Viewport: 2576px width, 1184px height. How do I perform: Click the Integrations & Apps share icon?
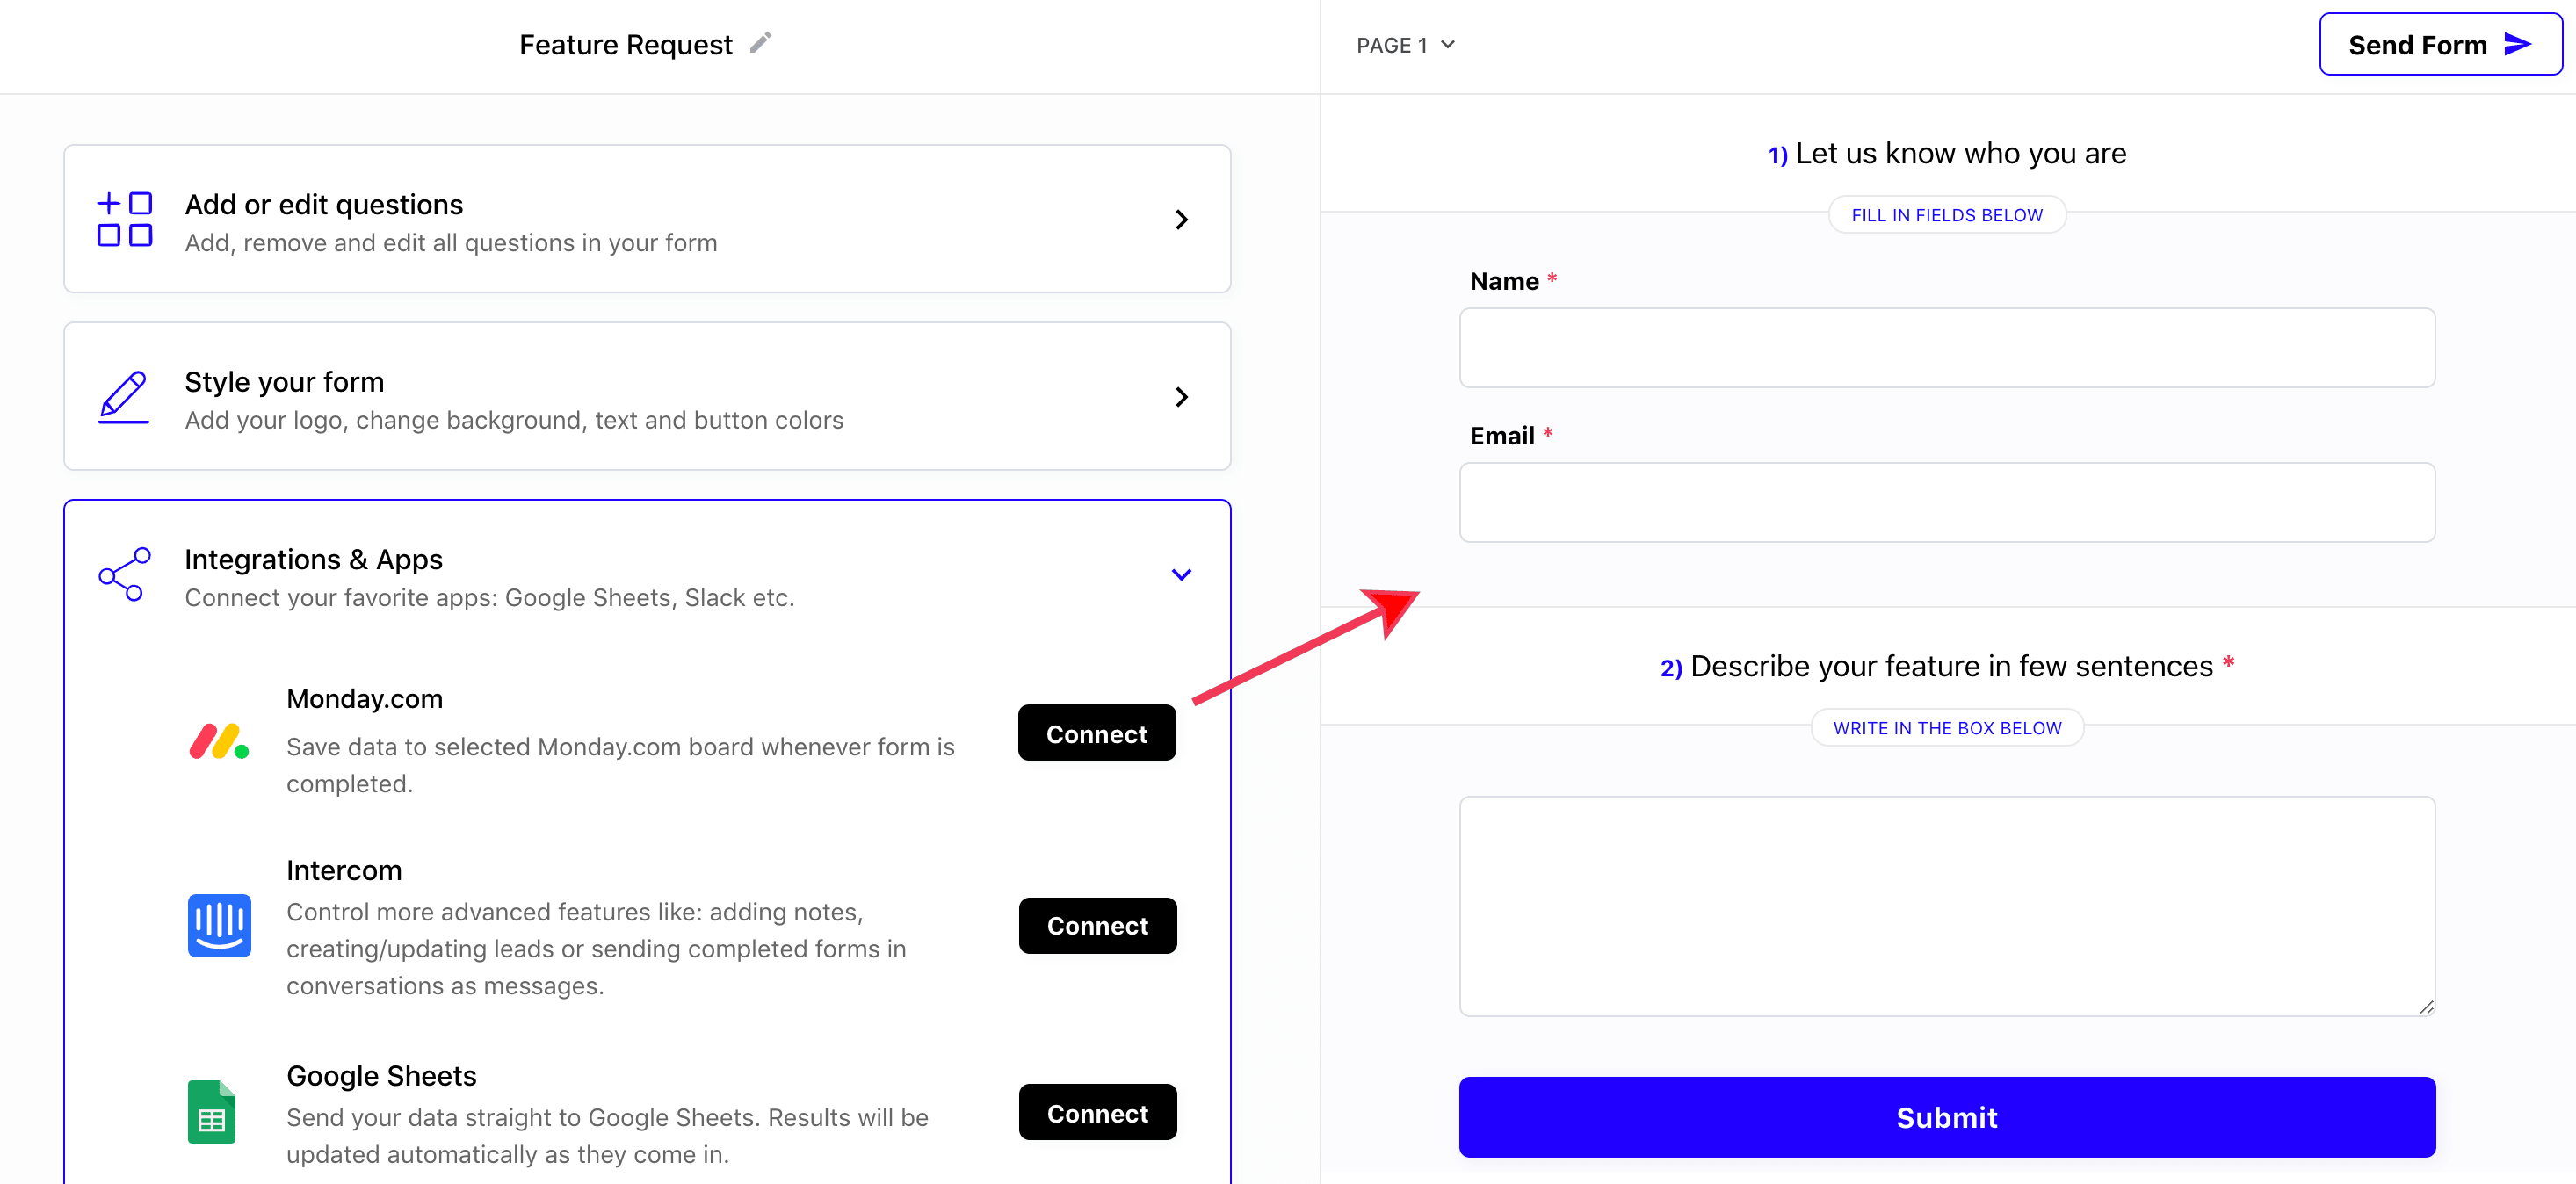click(x=124, y=574)
